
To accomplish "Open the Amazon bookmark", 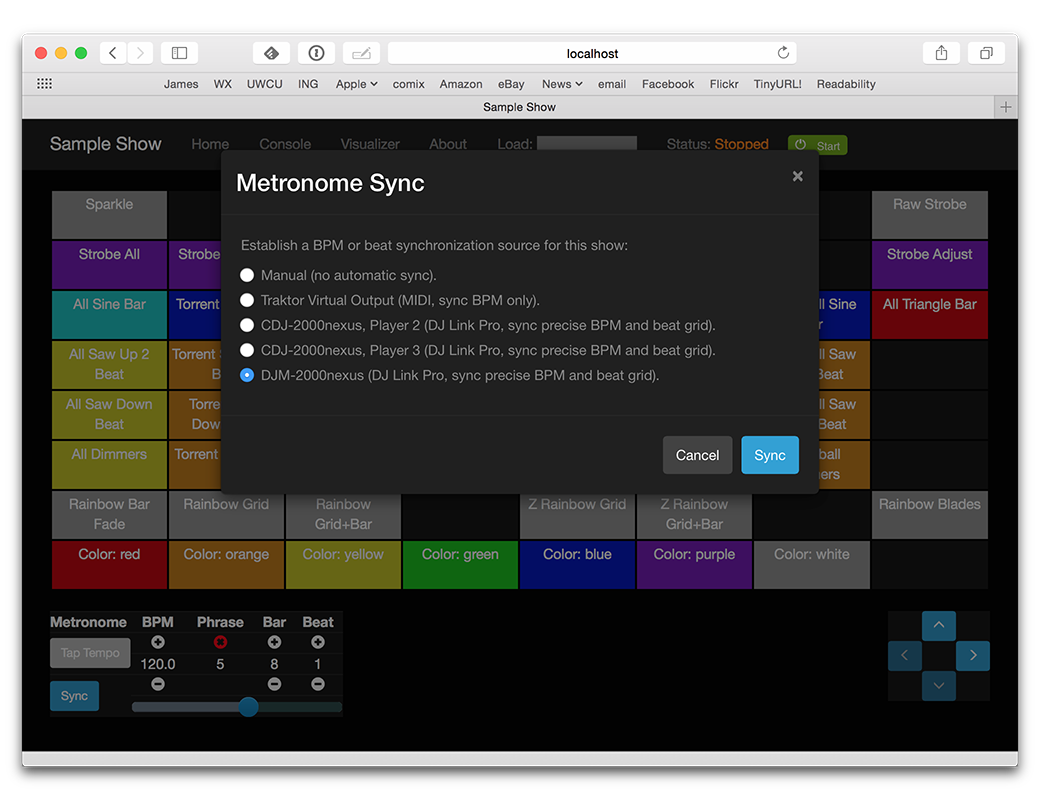I will 461,84.
